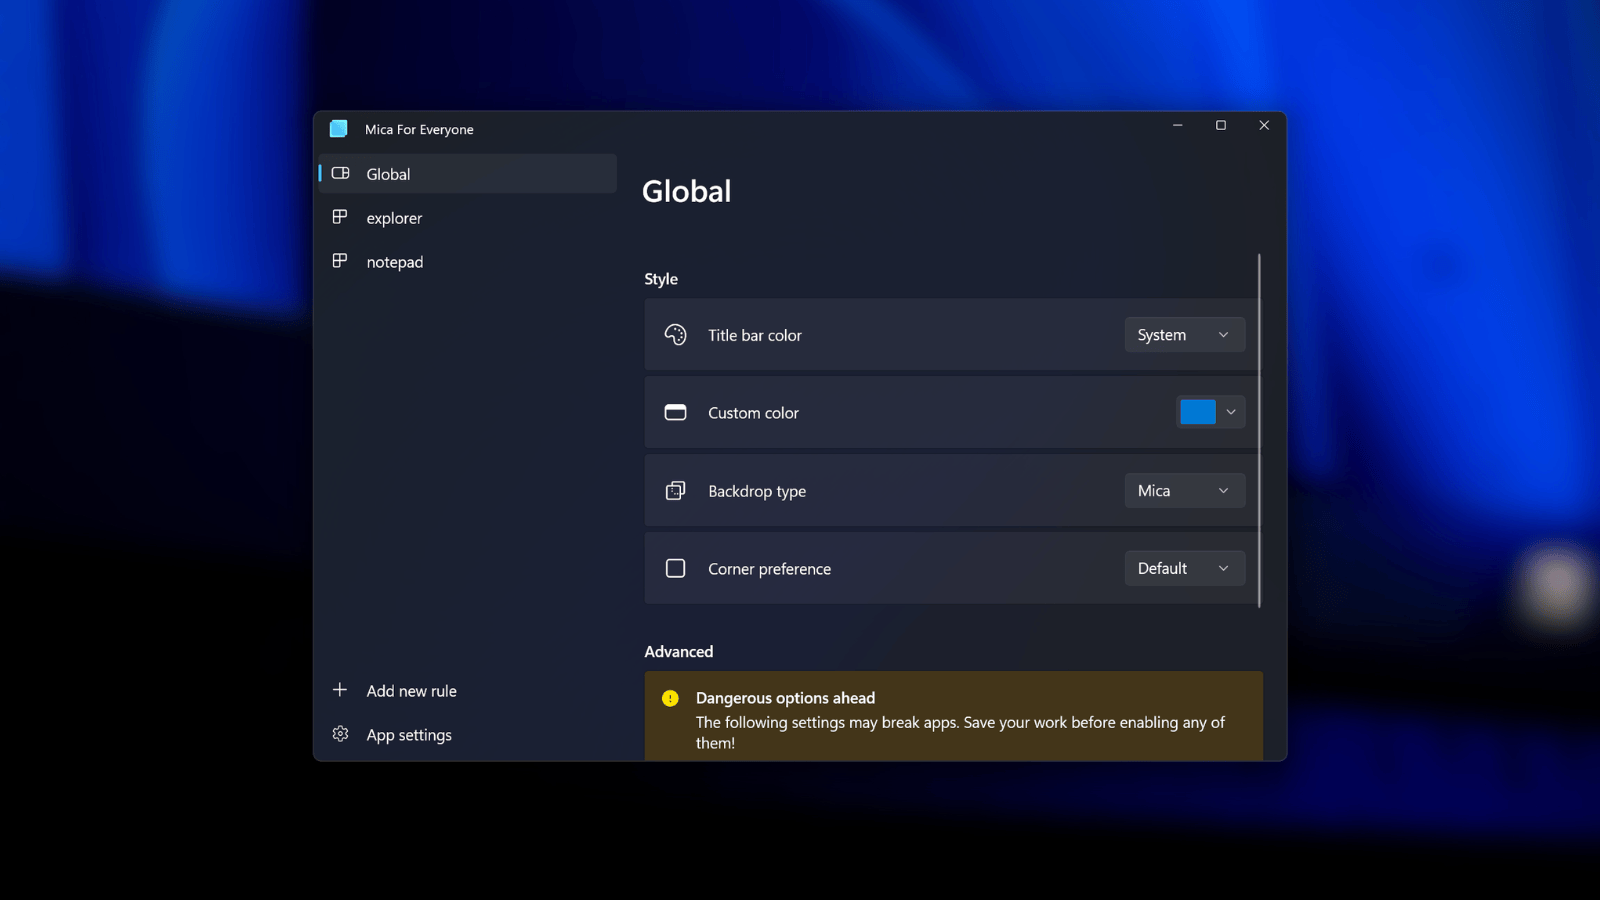Click the notepad rule icon in sidebar
1600x900 pixels.
tap(341, 261)
